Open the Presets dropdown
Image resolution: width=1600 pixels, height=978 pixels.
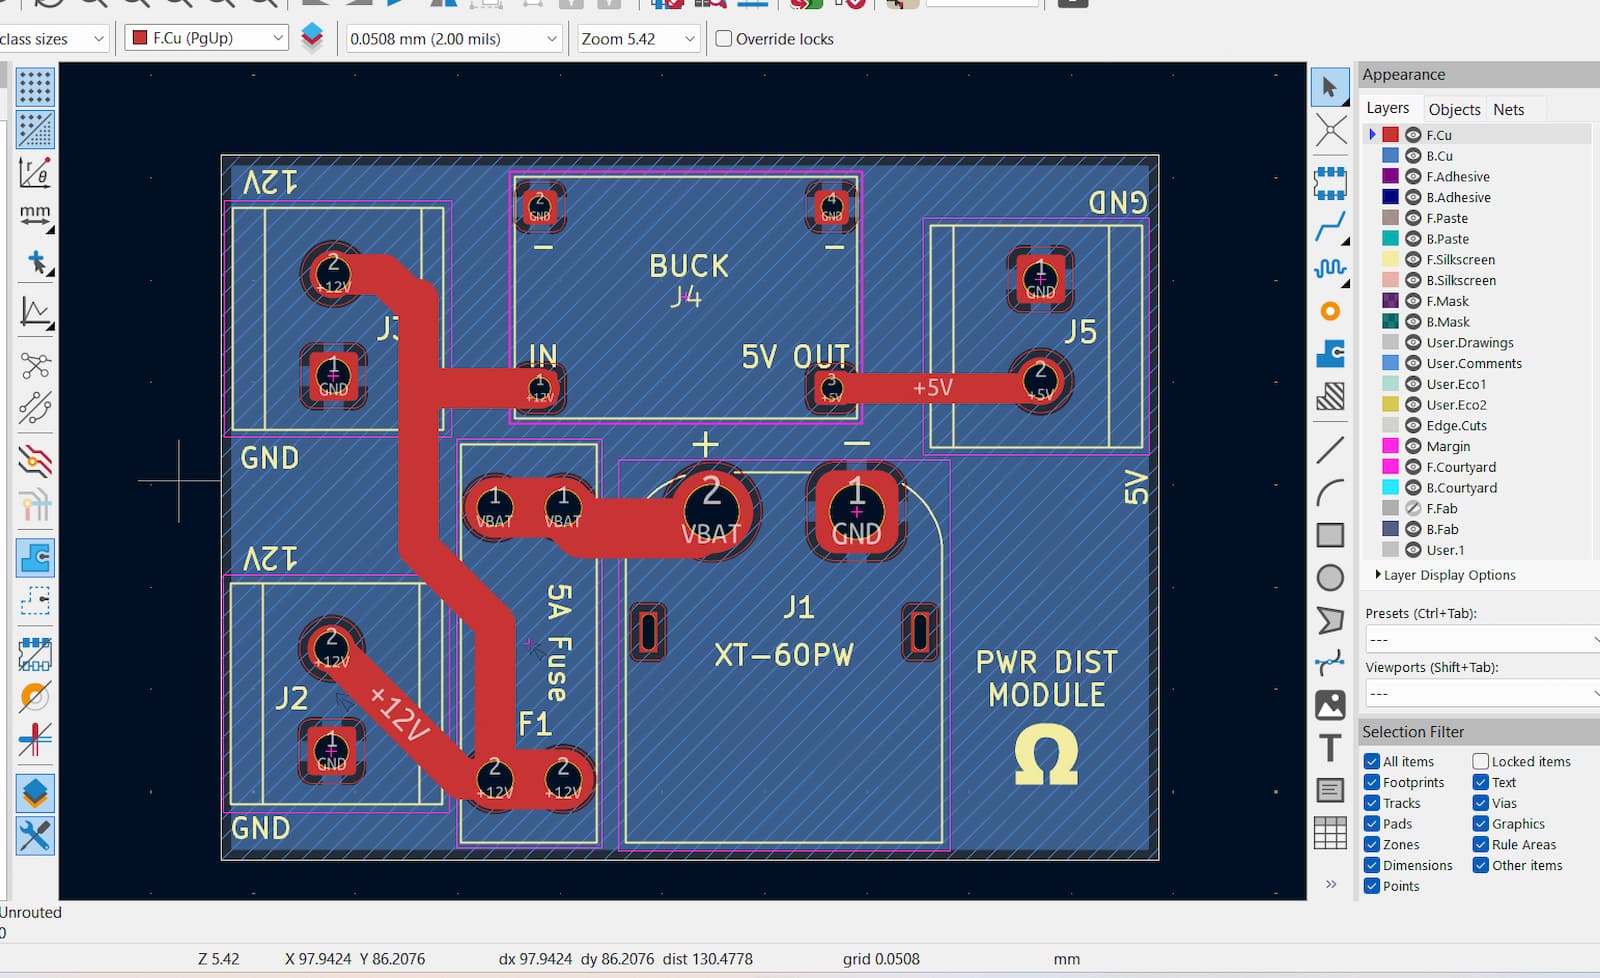[x=1482, y=639]
